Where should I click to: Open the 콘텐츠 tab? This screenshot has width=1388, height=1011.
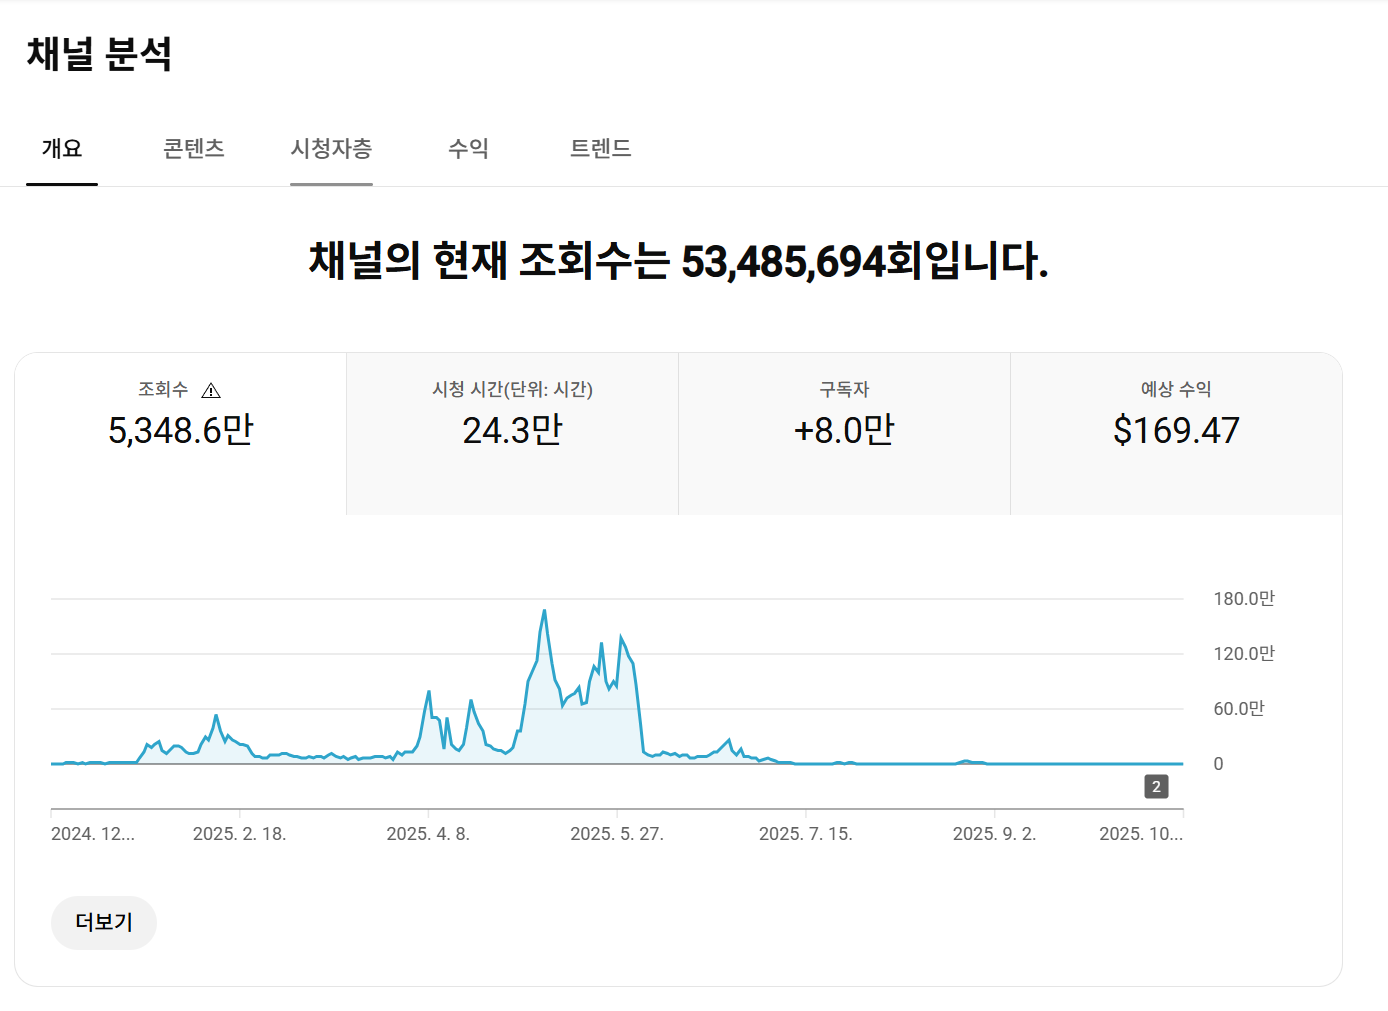click(194, 149)
